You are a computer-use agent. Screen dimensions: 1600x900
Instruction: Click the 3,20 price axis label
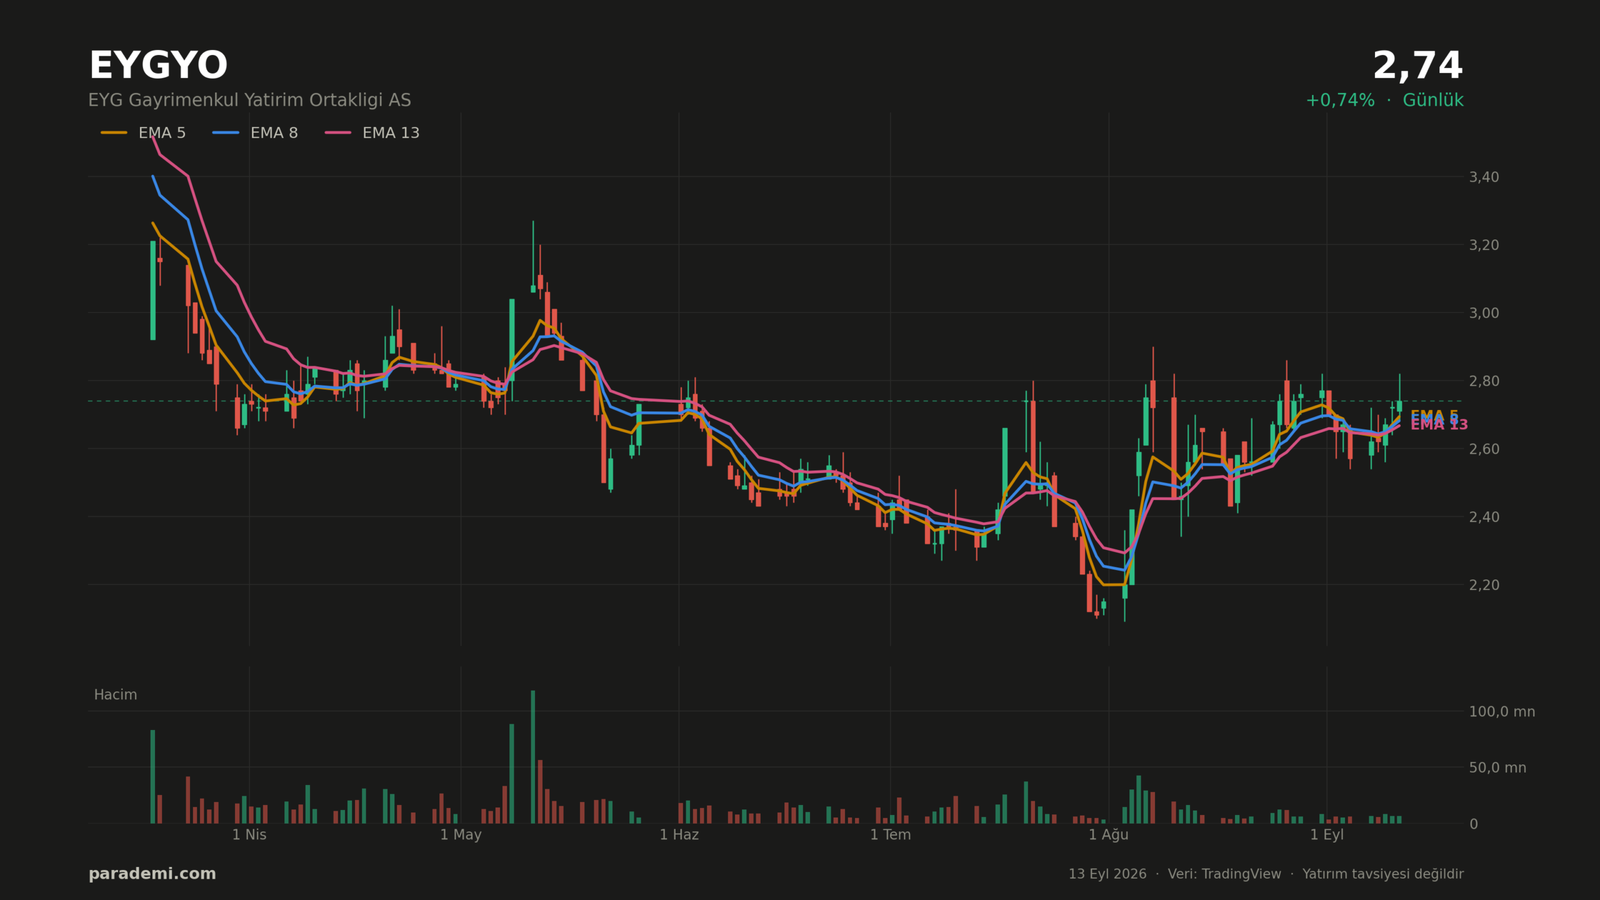(1483, 245)
